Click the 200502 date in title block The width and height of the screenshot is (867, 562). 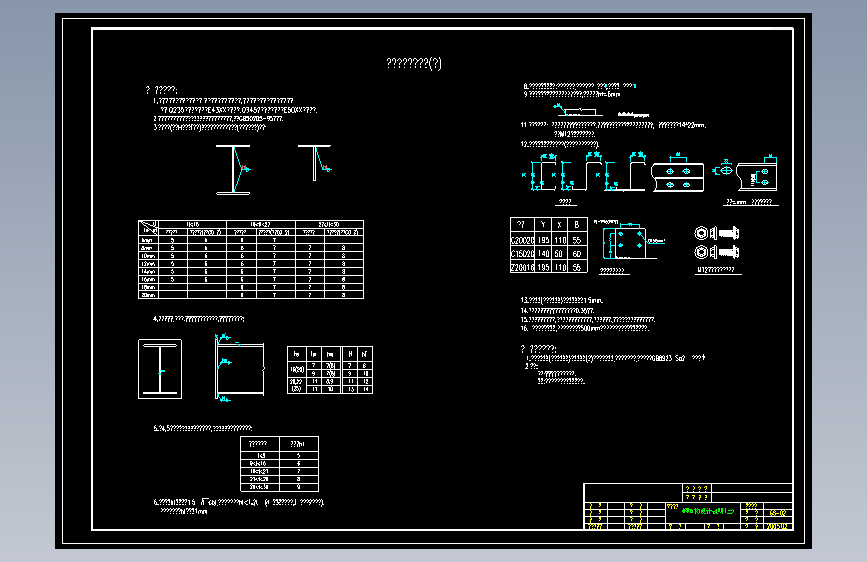tap(777, 526)
